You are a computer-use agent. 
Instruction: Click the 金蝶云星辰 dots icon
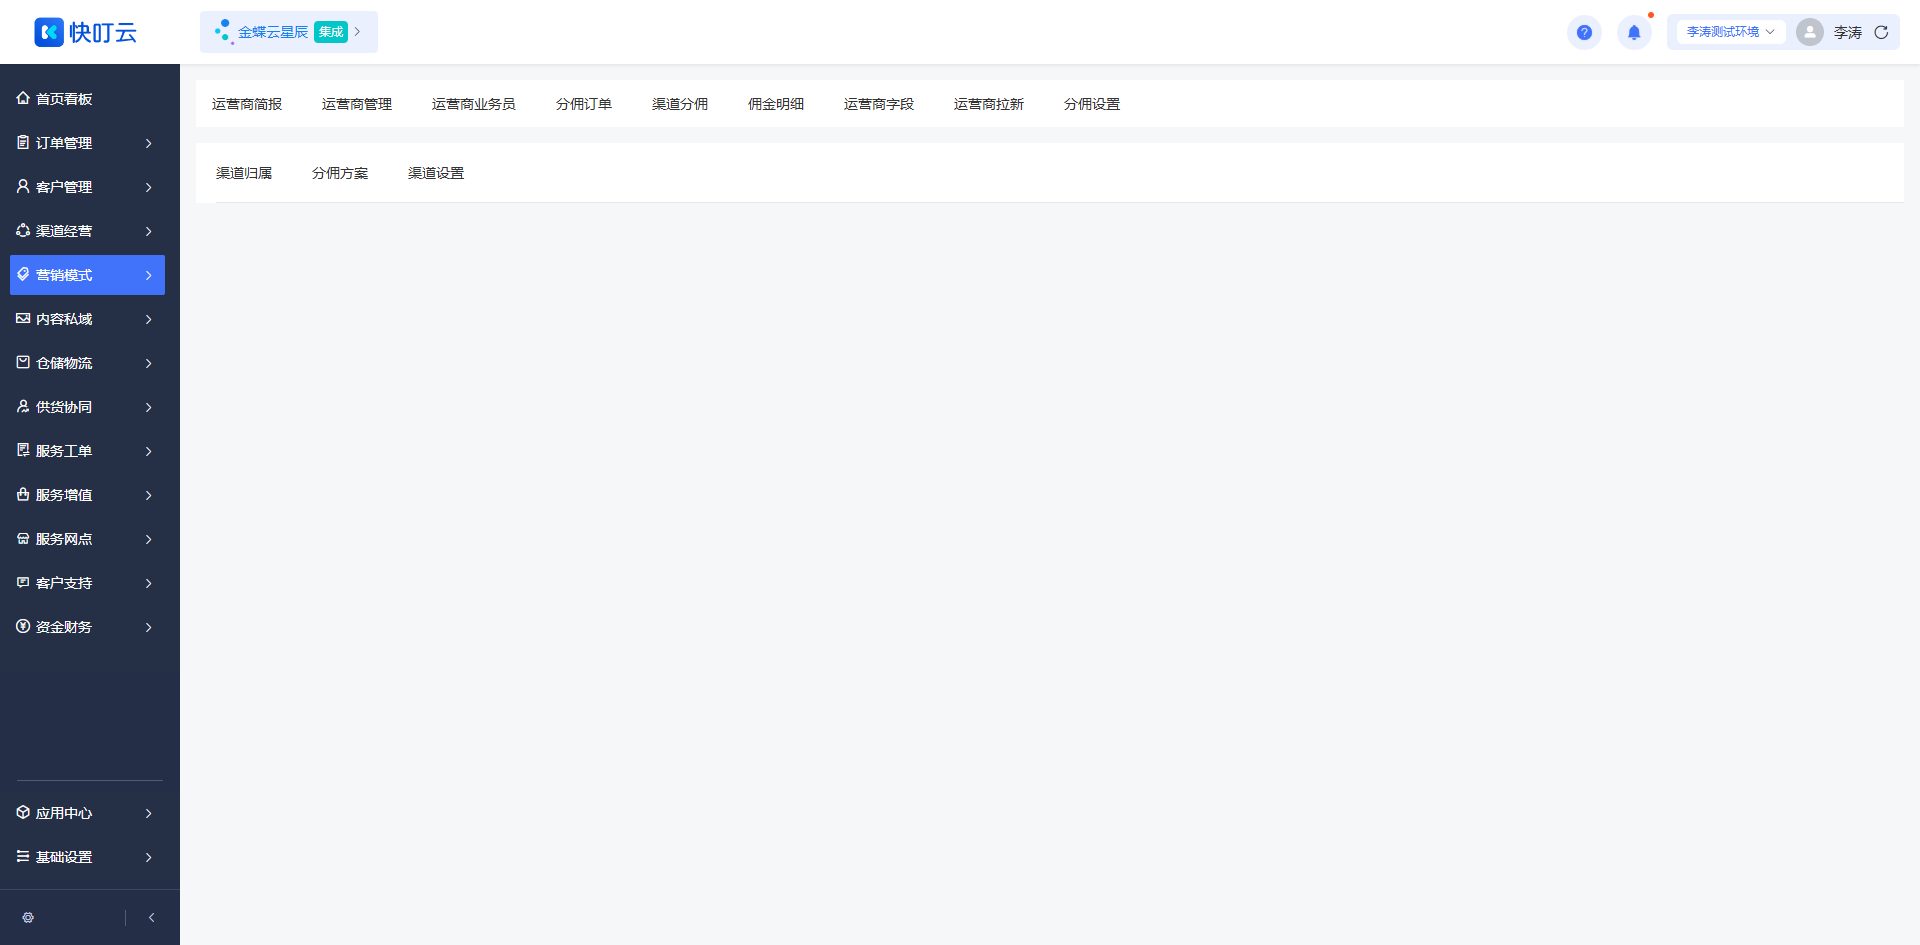(x=223, y=32)
